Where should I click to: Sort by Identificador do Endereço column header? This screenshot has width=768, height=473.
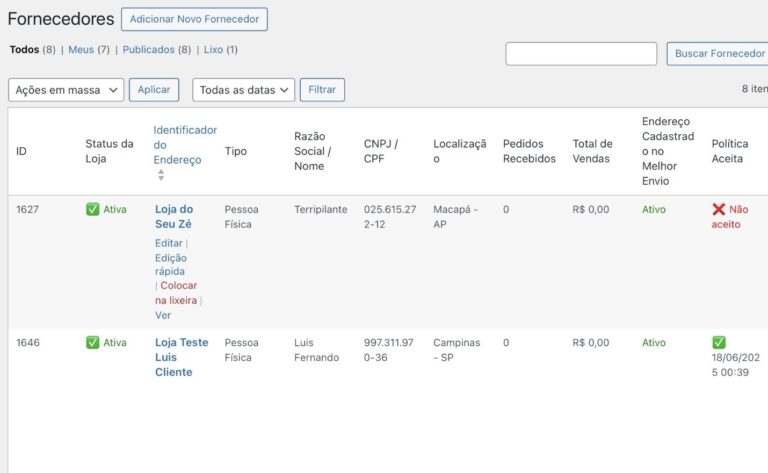tap(185, 145)
